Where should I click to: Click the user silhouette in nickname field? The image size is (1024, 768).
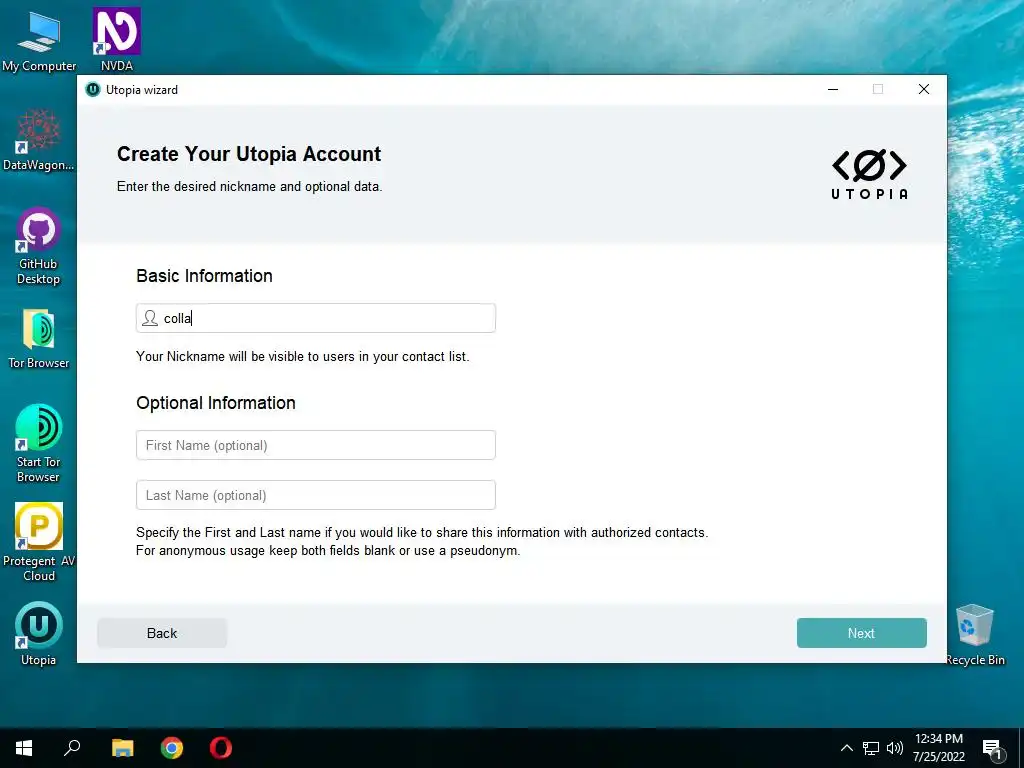[150, 318]
